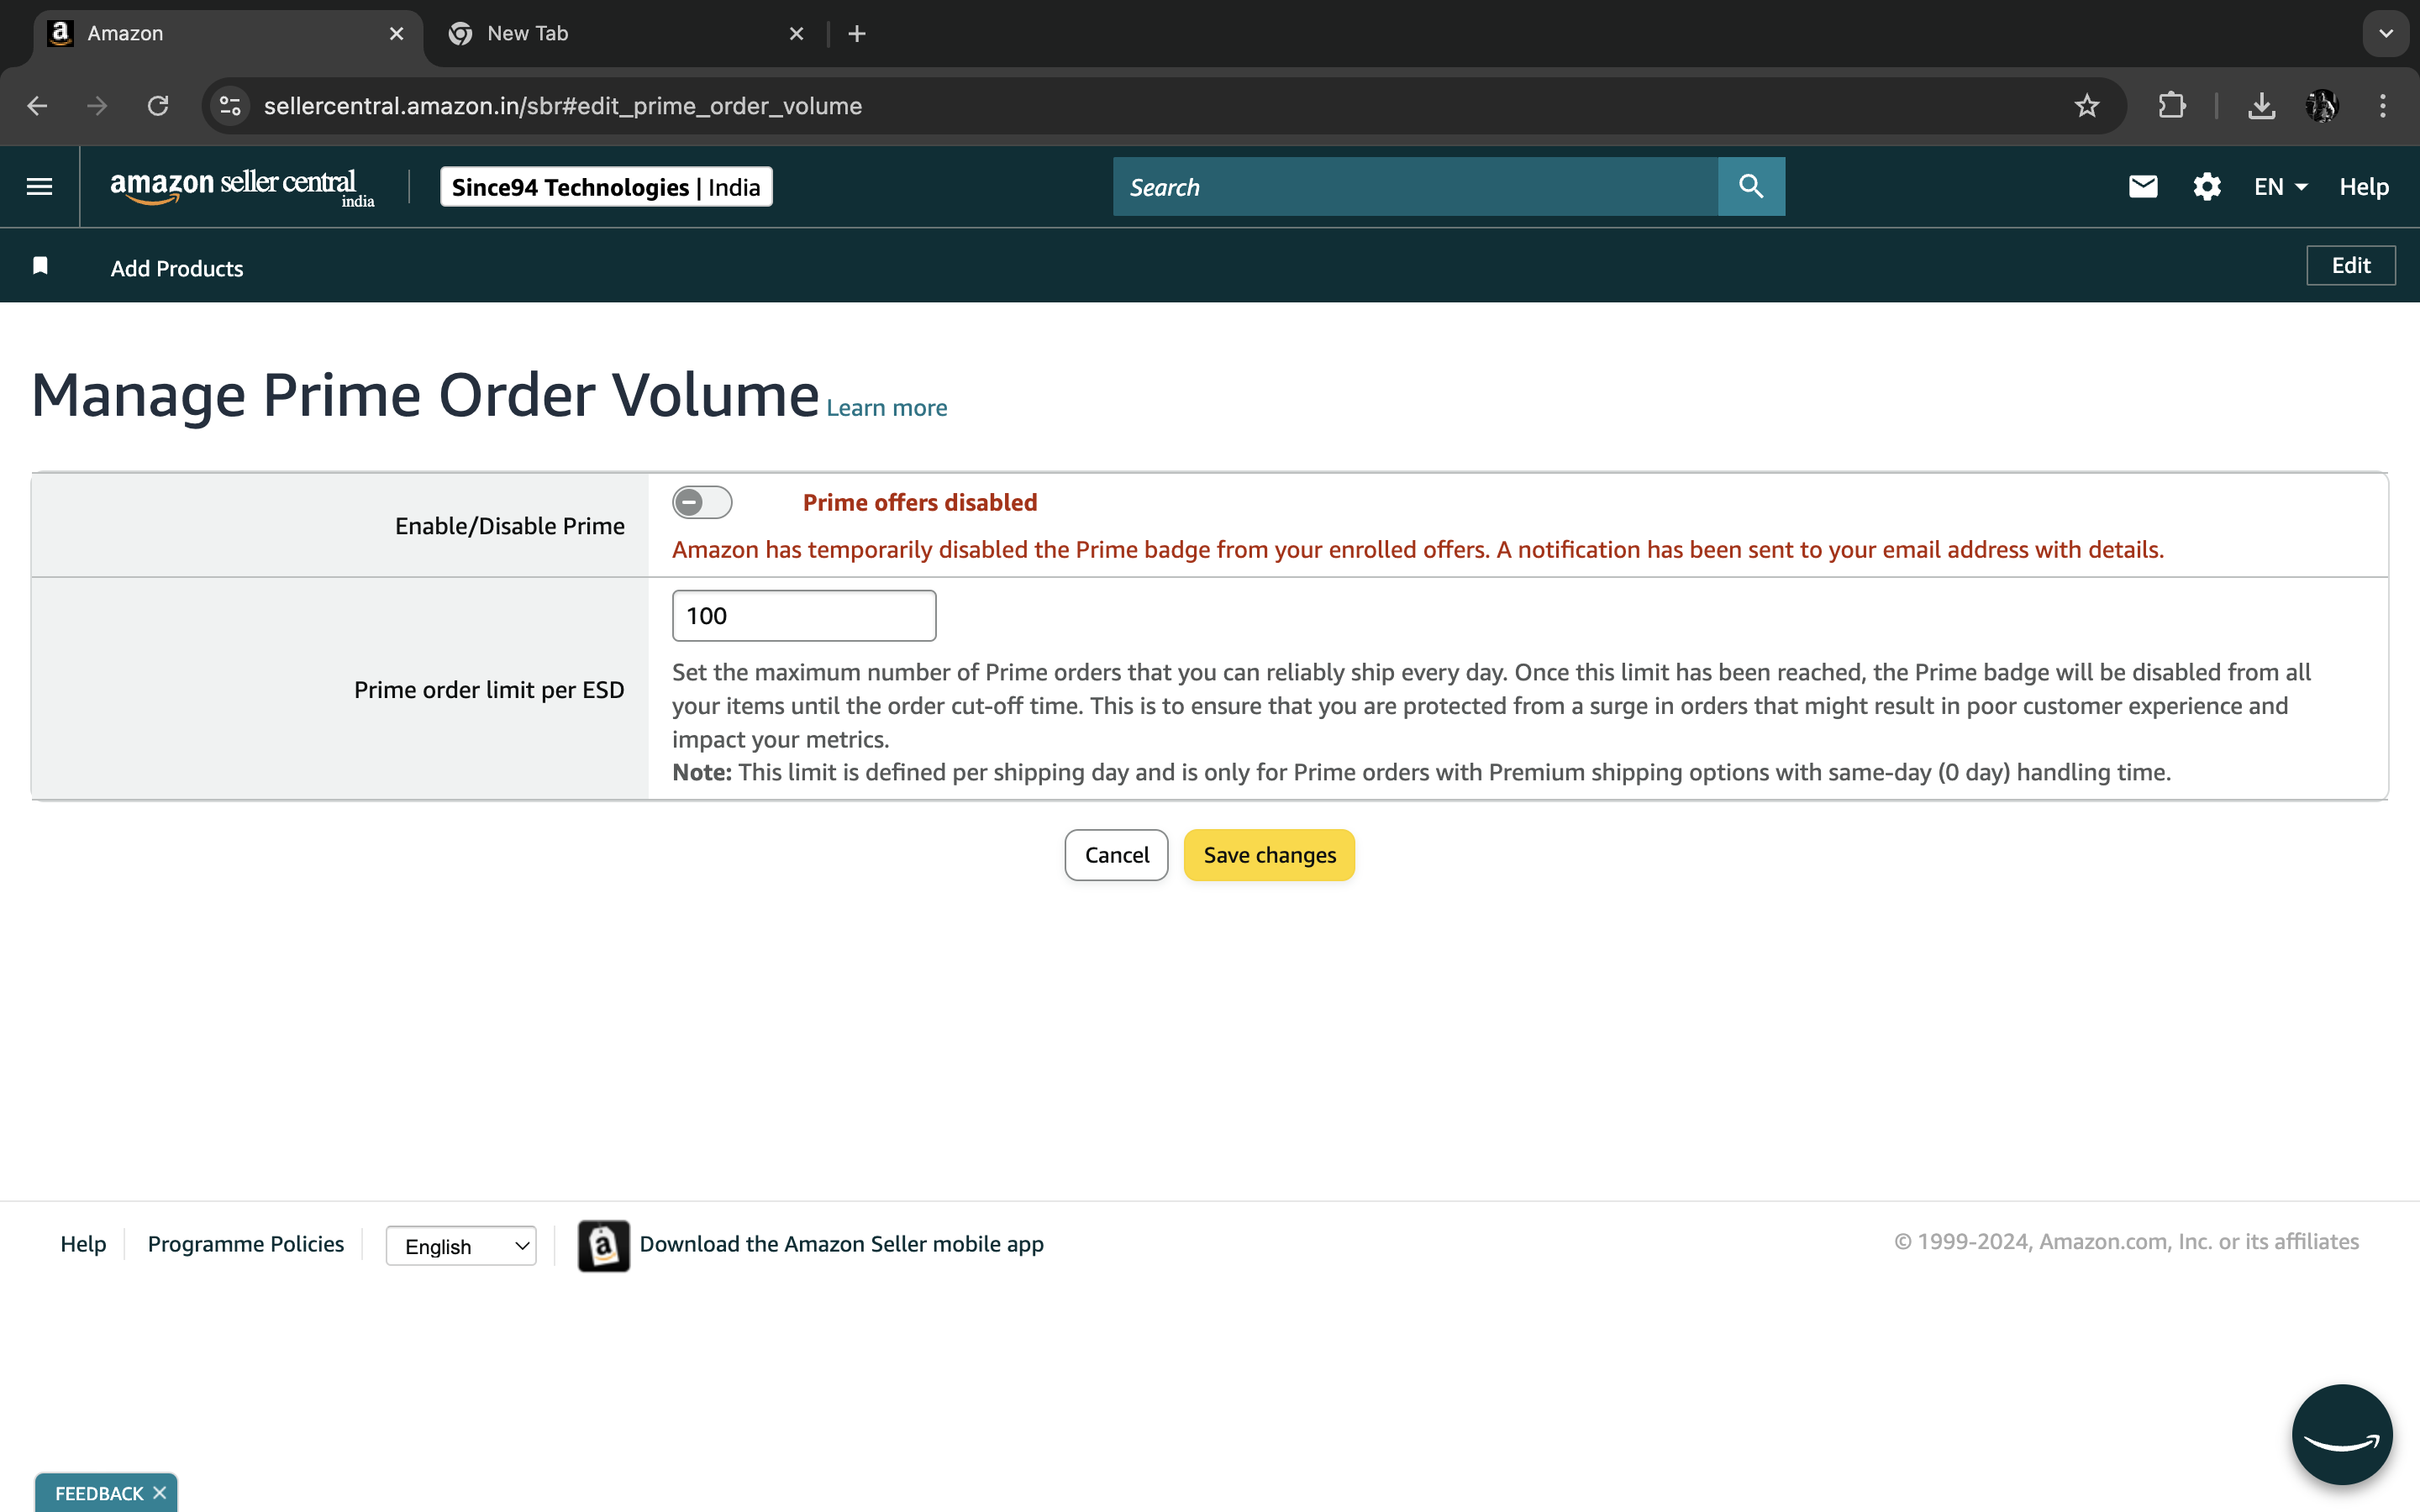Click the Since94 Technologies | India account switcher
This screenshot has width=2420, height=1512.
click(606, 187)
